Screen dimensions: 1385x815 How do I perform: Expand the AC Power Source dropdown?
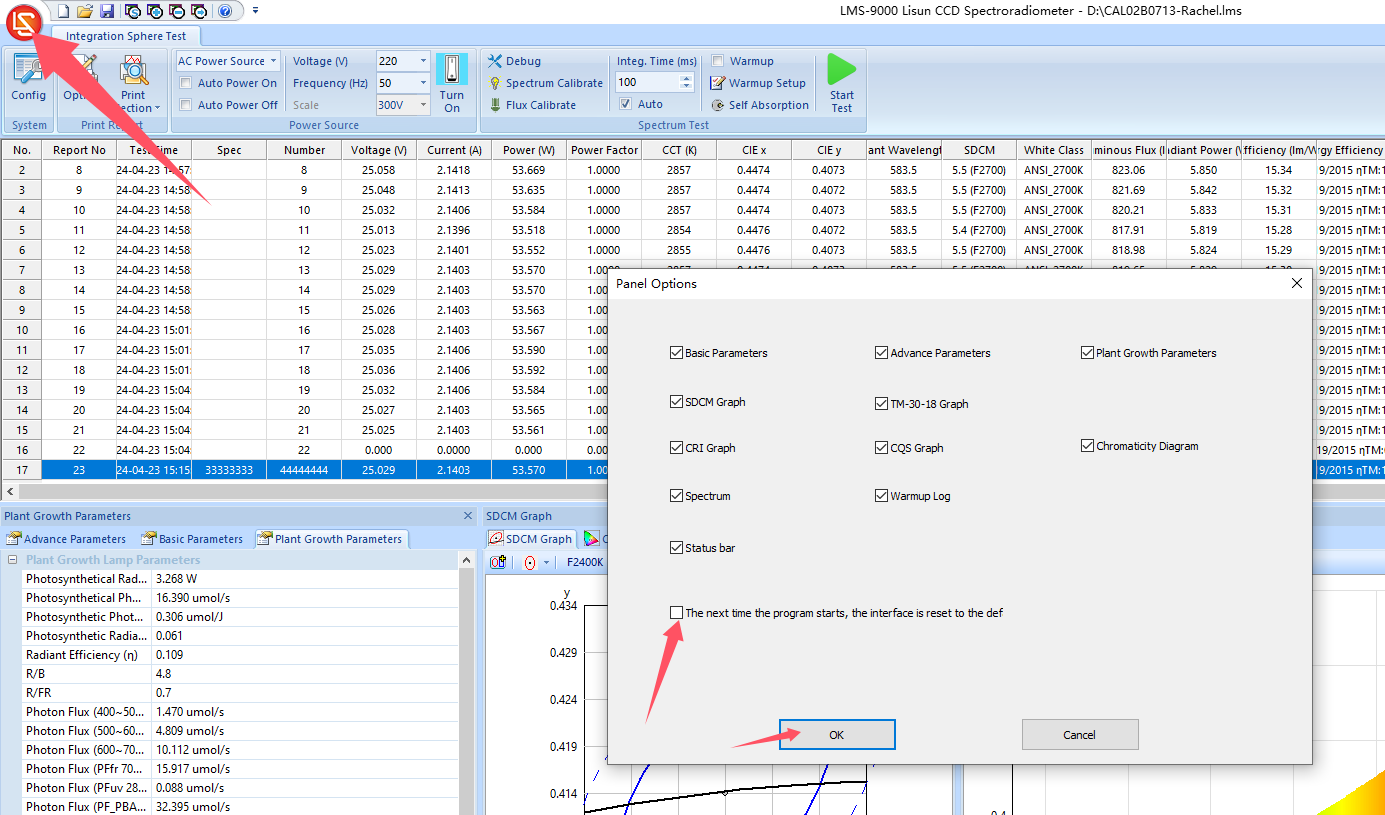click(273, 61)
